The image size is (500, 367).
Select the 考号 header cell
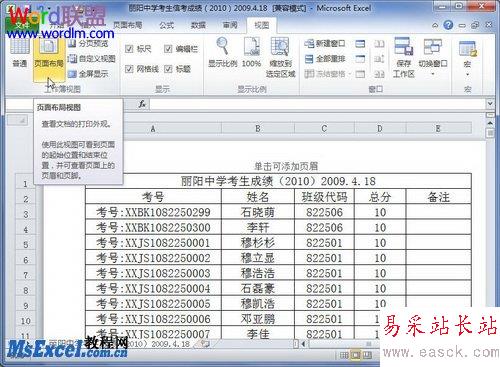tap(153, 197)
